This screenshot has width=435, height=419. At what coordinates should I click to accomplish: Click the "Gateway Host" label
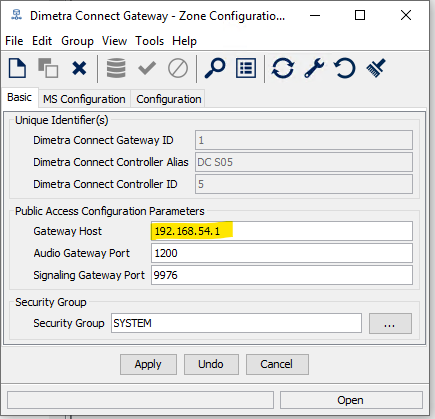(67, 231)
